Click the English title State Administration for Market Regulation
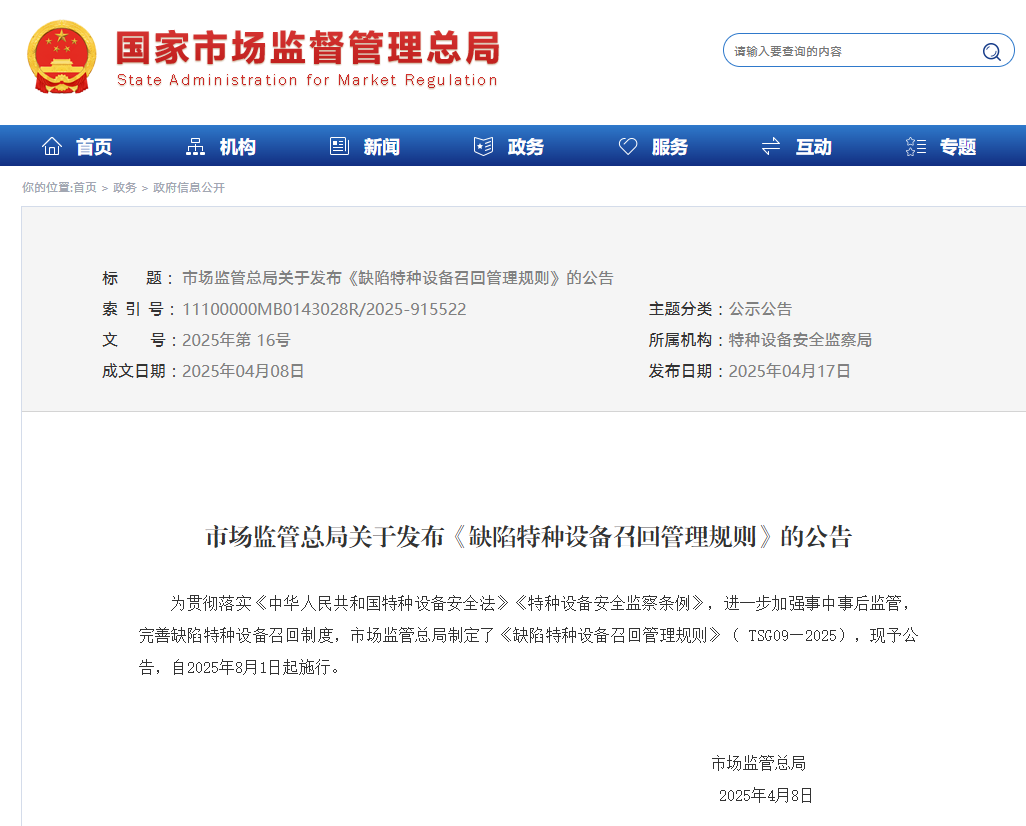This screenshot has height=826, width=1026. pyautogui.click(x=307, y=80)
